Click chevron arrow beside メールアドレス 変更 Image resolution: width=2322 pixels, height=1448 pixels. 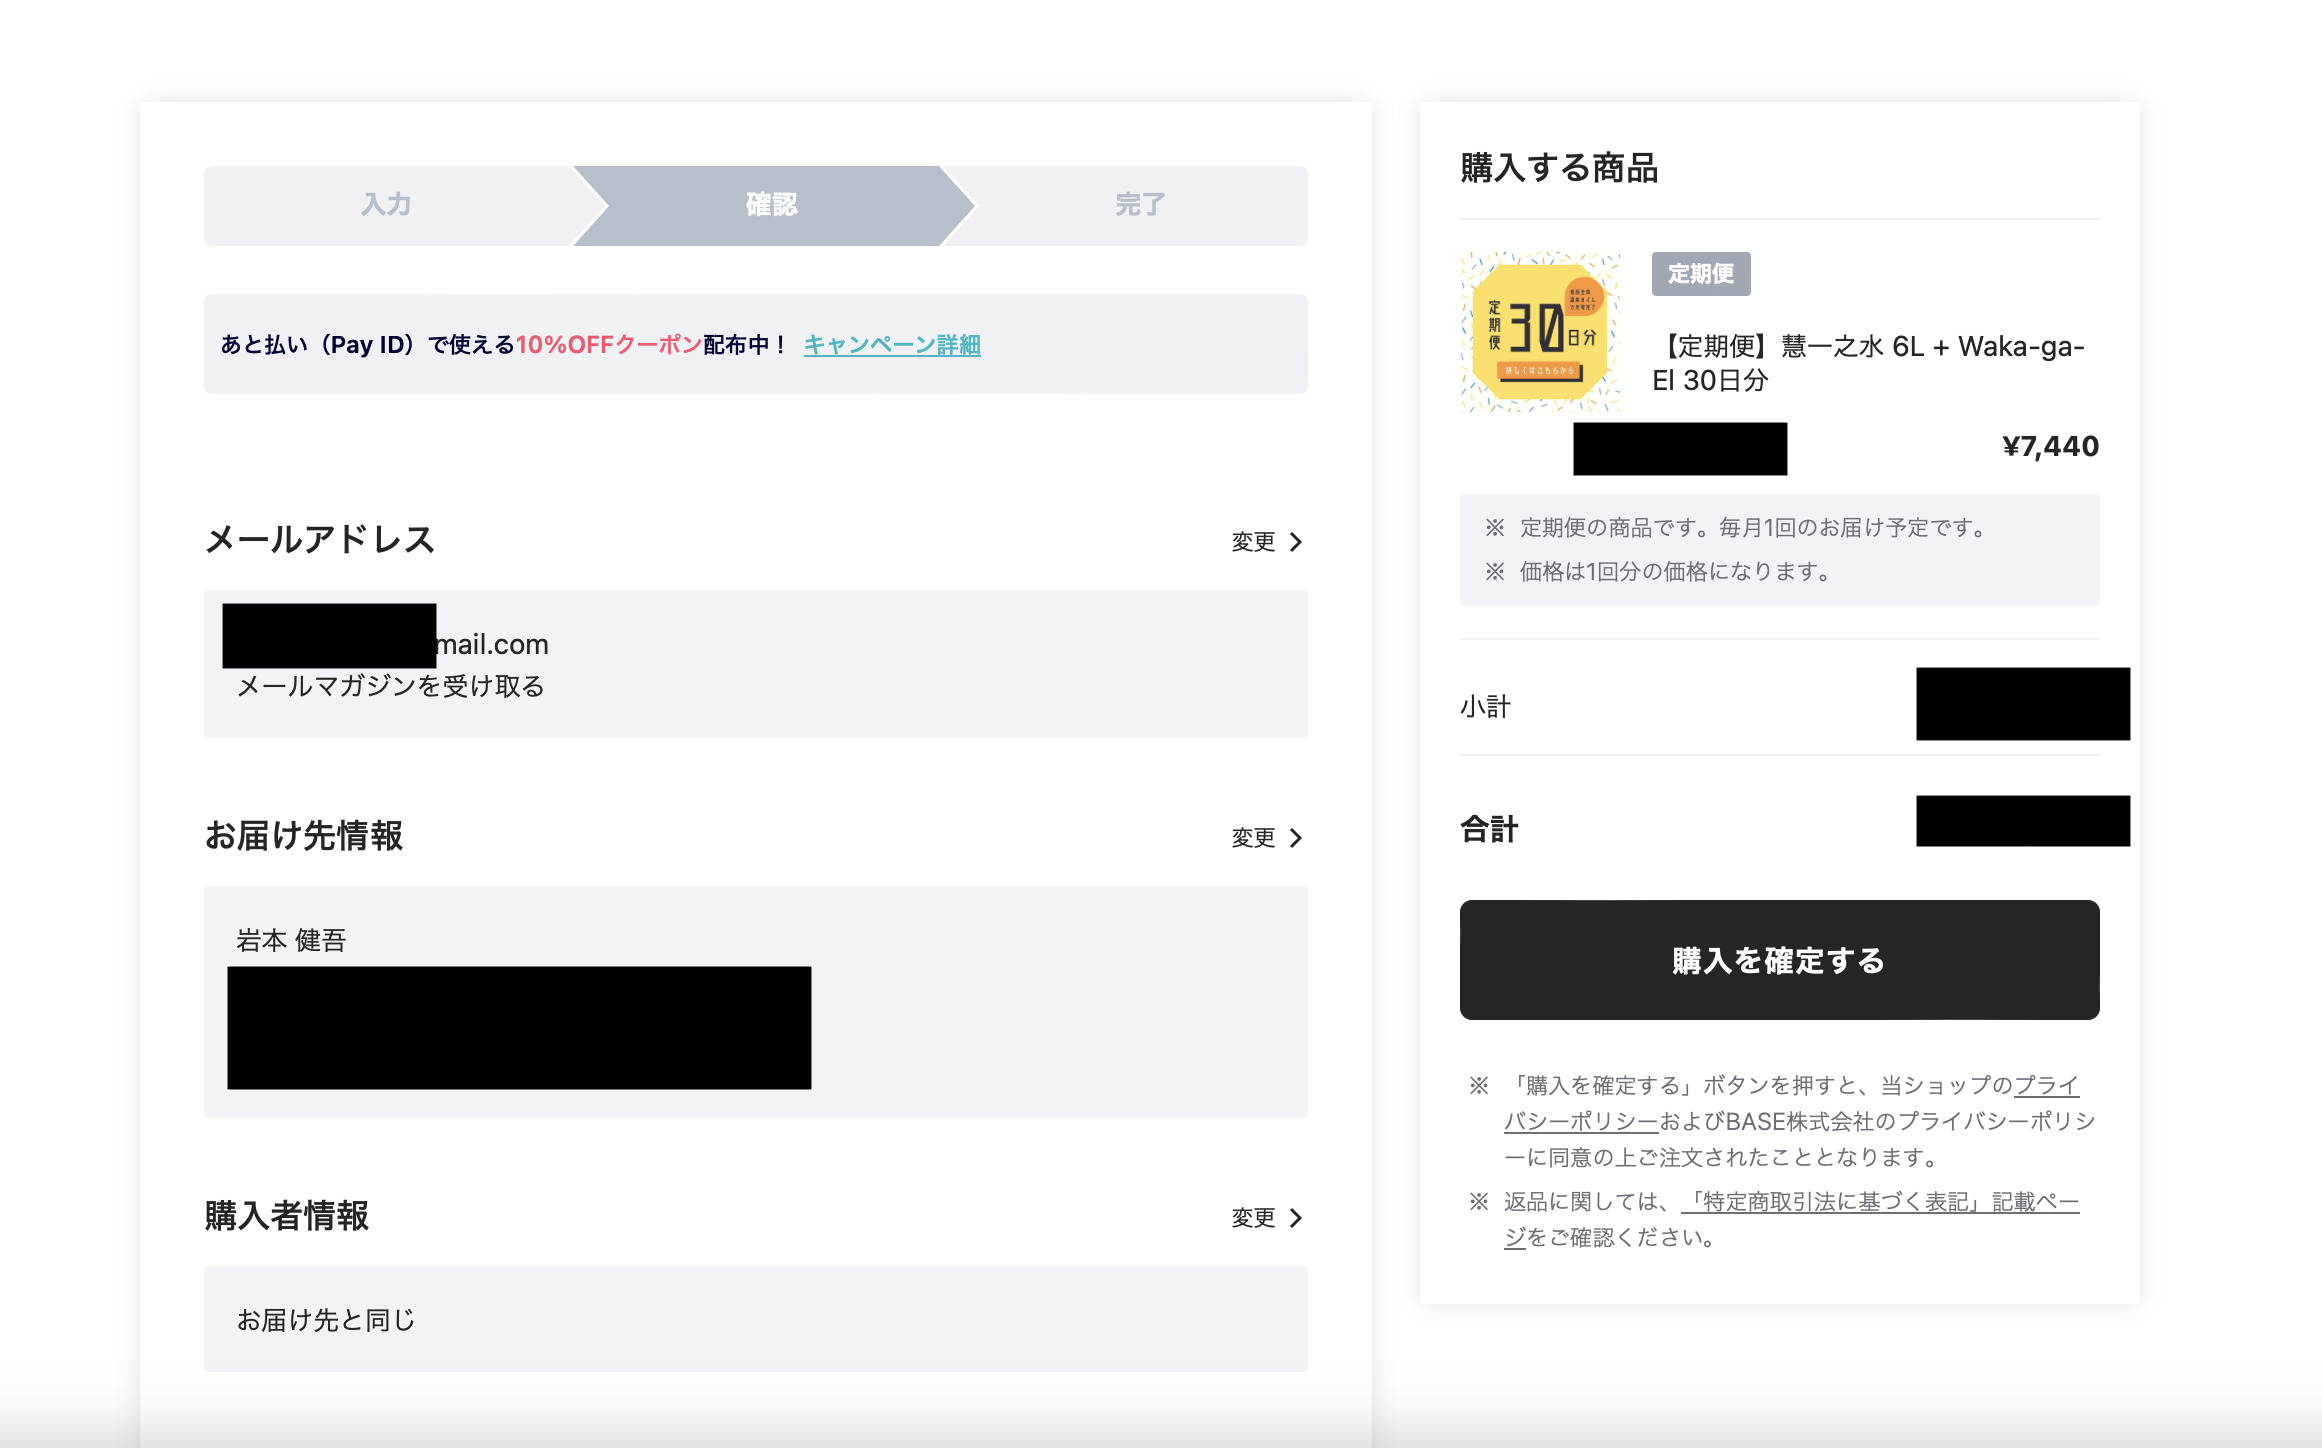(1296, 542)
